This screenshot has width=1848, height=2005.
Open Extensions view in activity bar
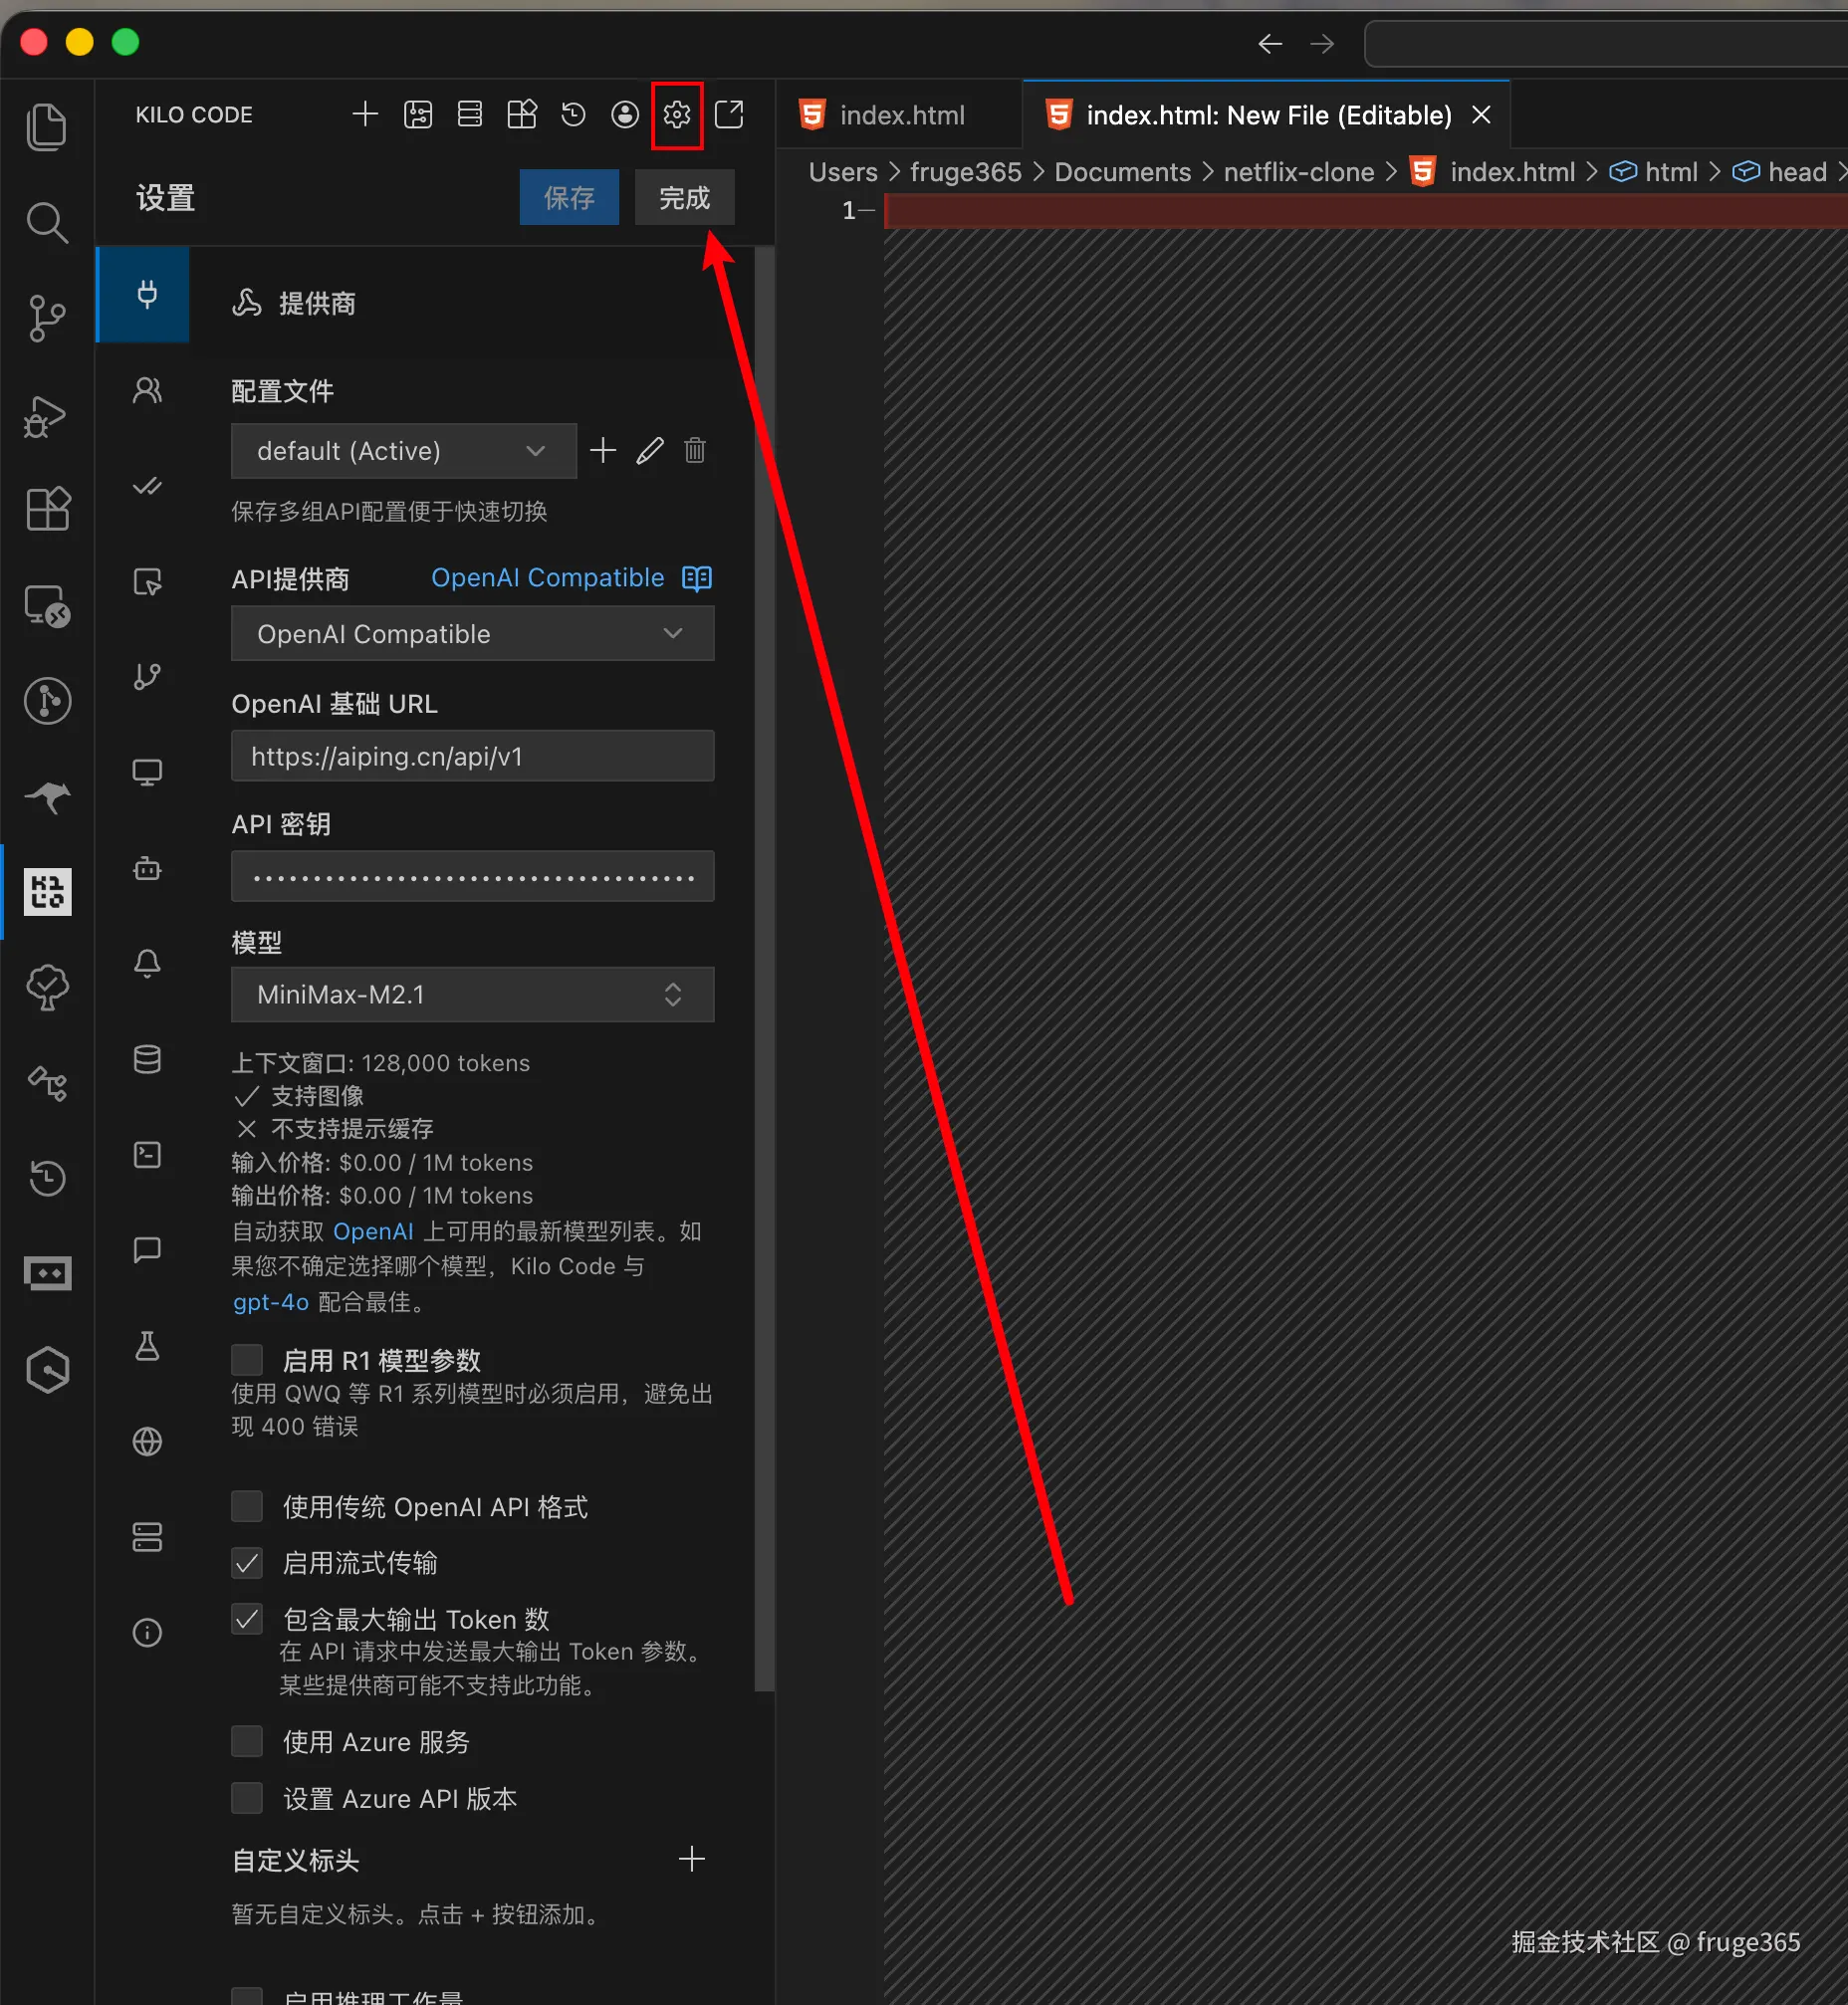click(47, 510)
